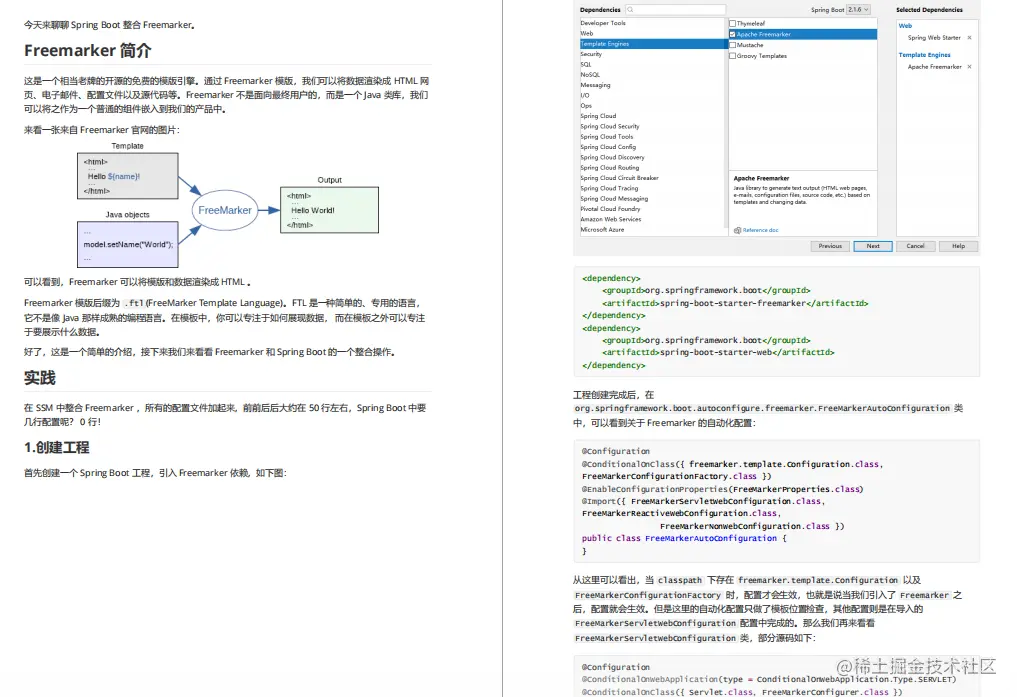Select the Template Engines category
This screenshot has height=697, width=1017.
pyautogui.click(x=600, y=43)
